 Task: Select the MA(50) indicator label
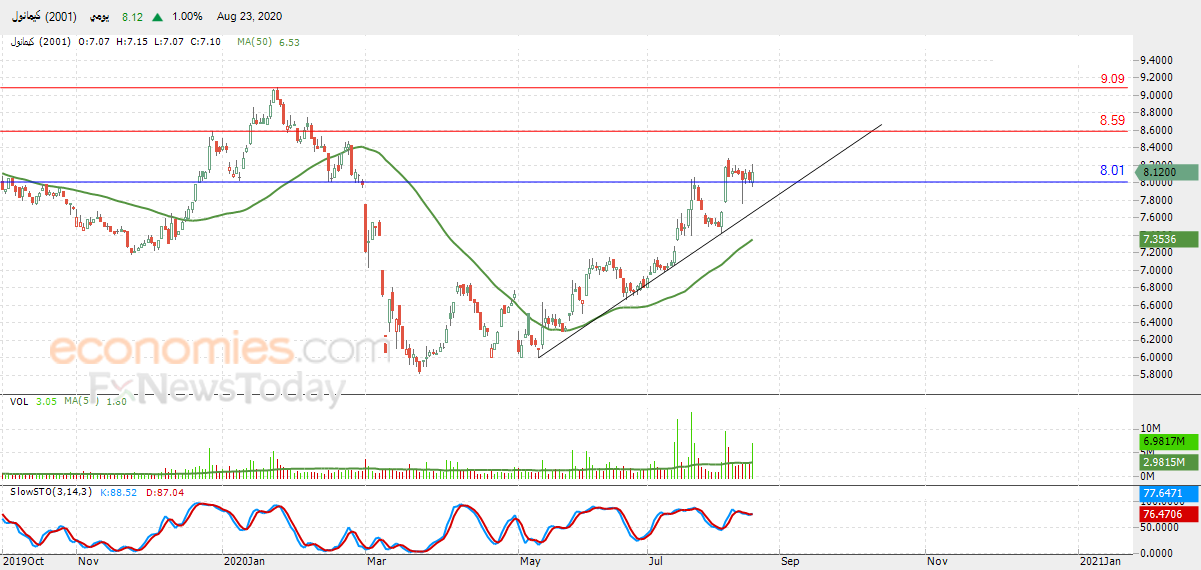pos(255,42)
